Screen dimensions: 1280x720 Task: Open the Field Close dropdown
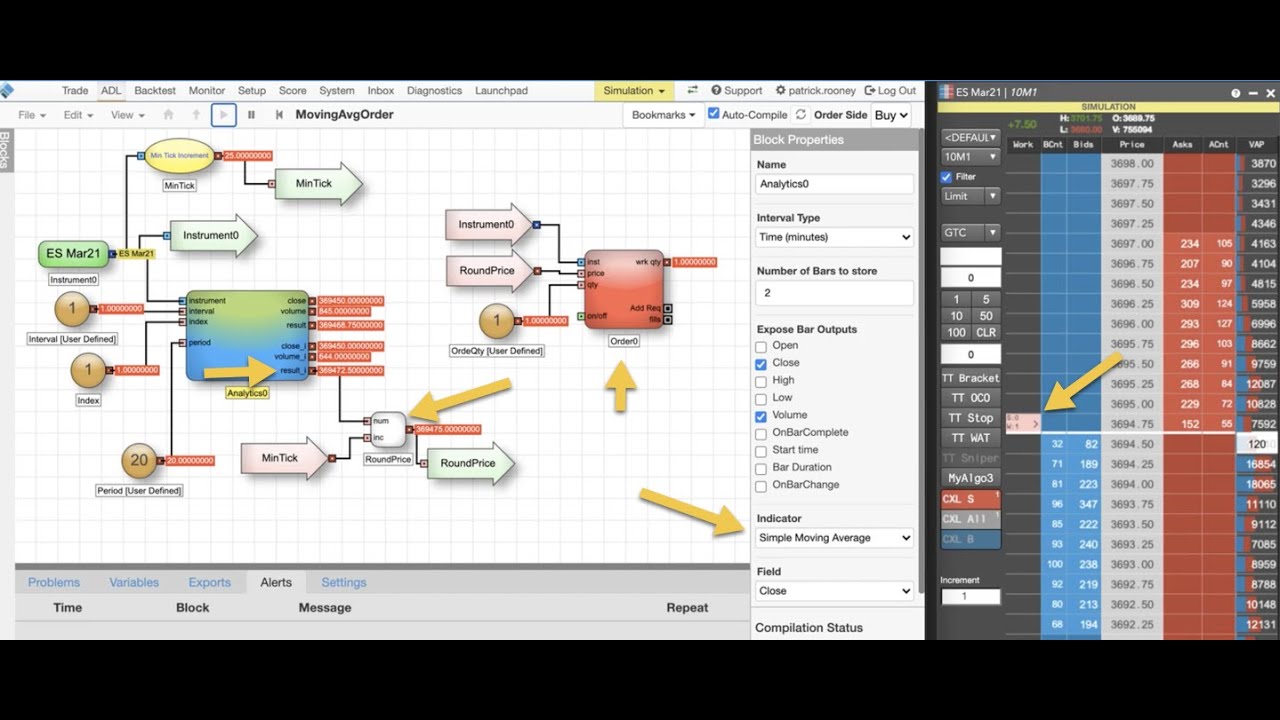(835, 591)
